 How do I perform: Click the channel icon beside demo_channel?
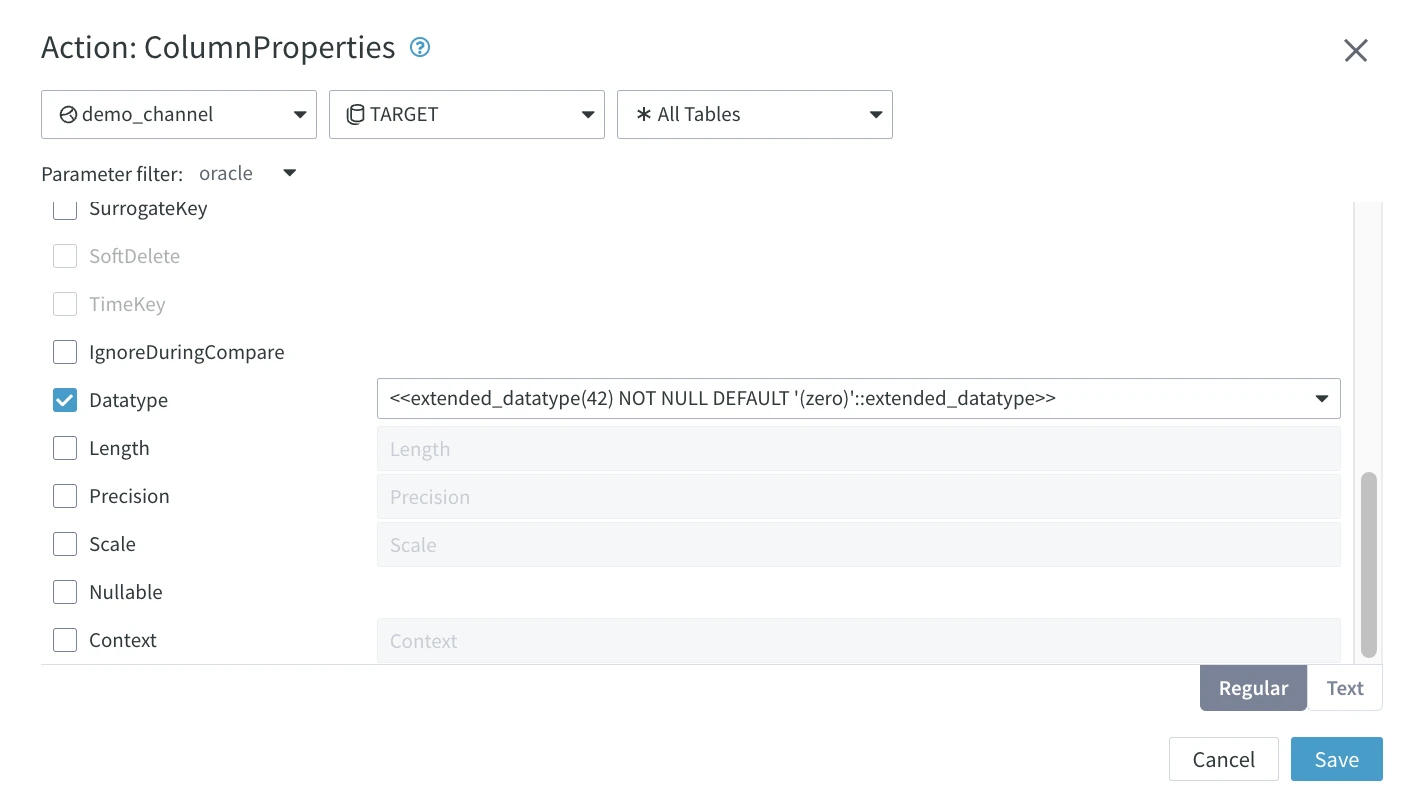tap(67, 114)
